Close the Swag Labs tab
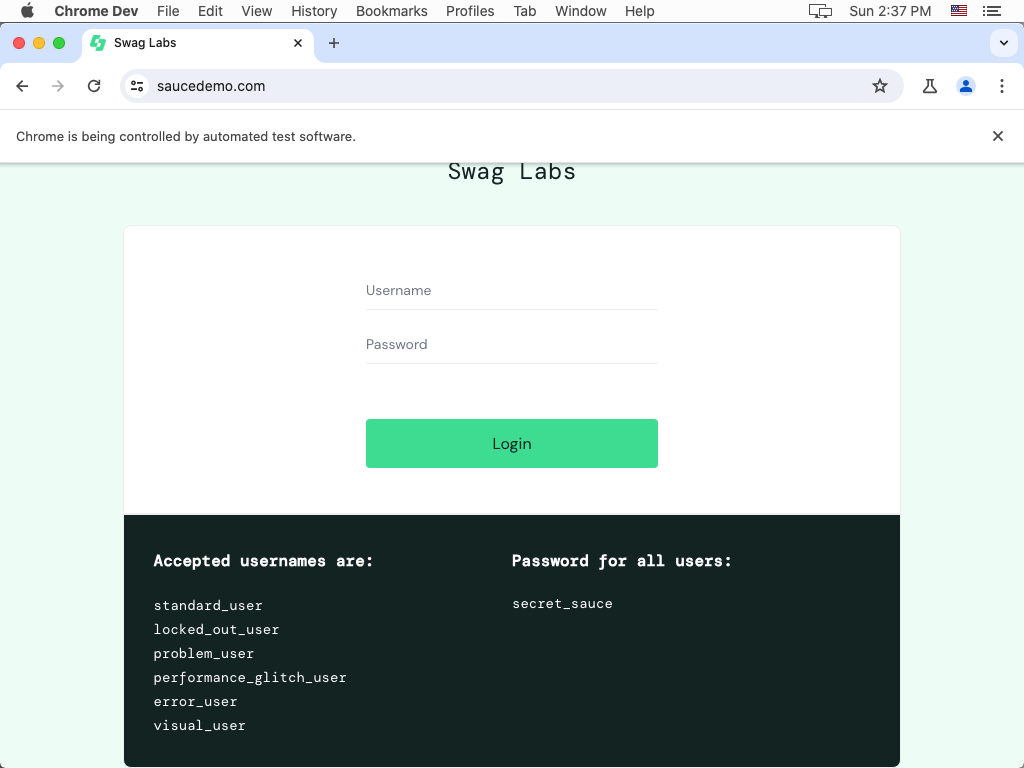Viewport: 1024px width, 768px height. 298,43
